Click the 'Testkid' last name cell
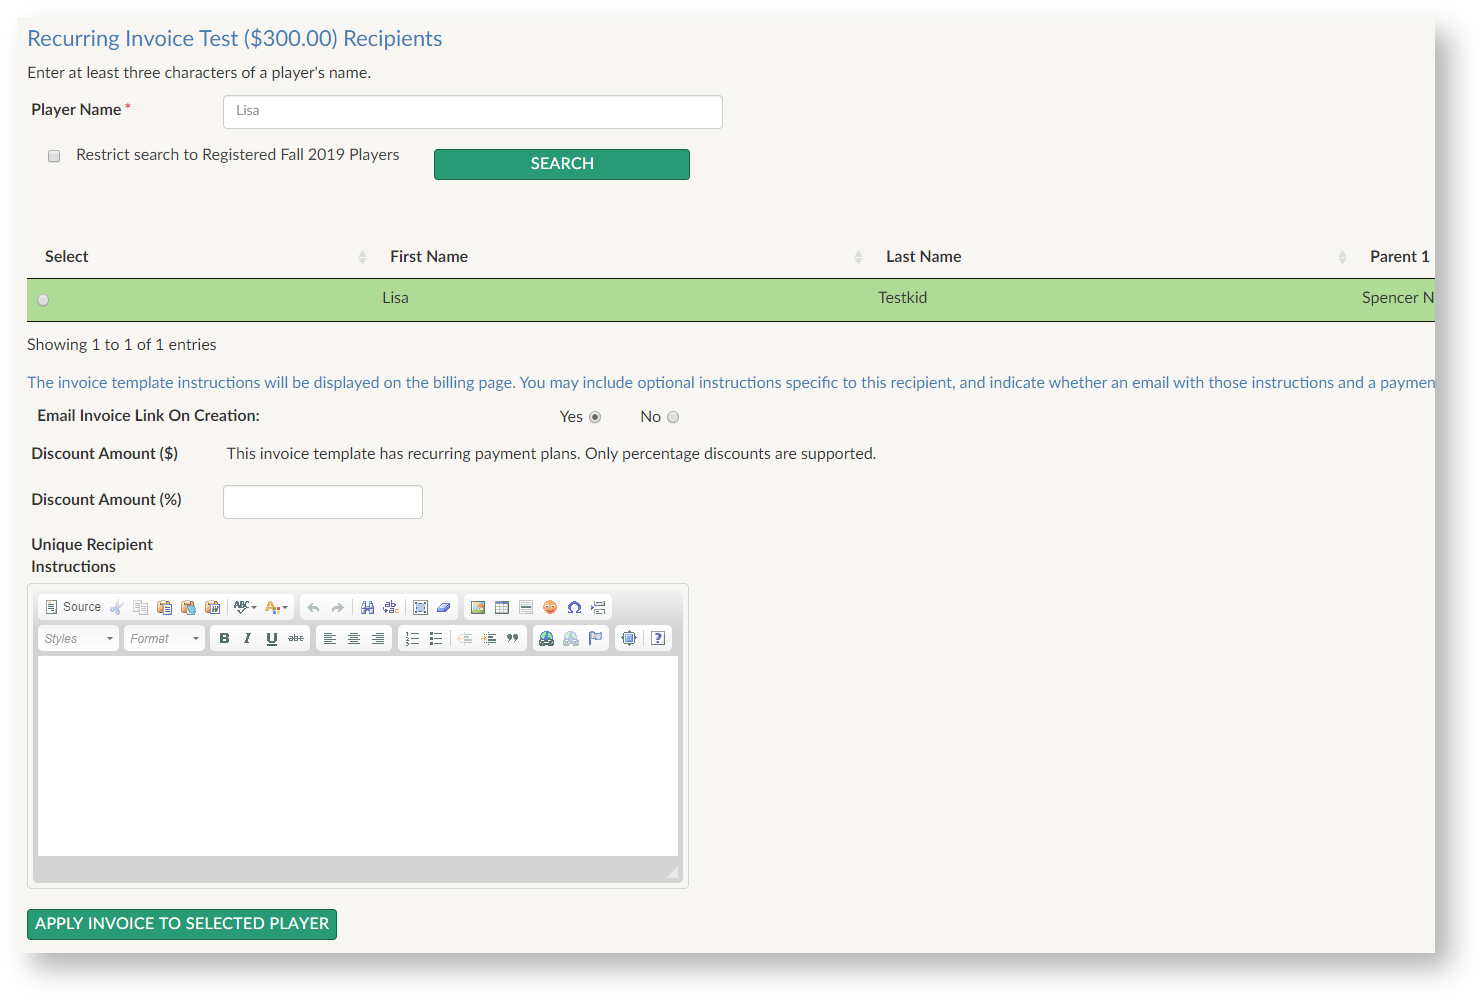The height and width of the screenshot is (1001, 1483). tap(902, 298)
